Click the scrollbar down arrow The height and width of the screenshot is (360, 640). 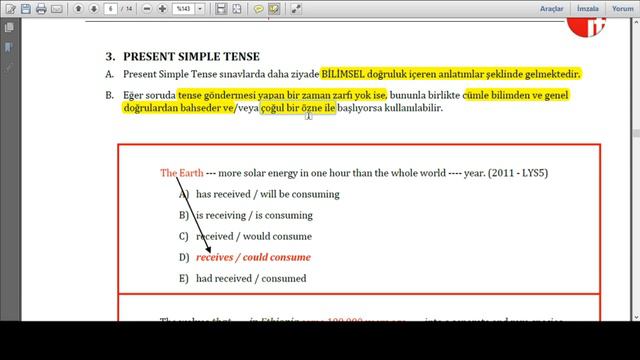636,317
